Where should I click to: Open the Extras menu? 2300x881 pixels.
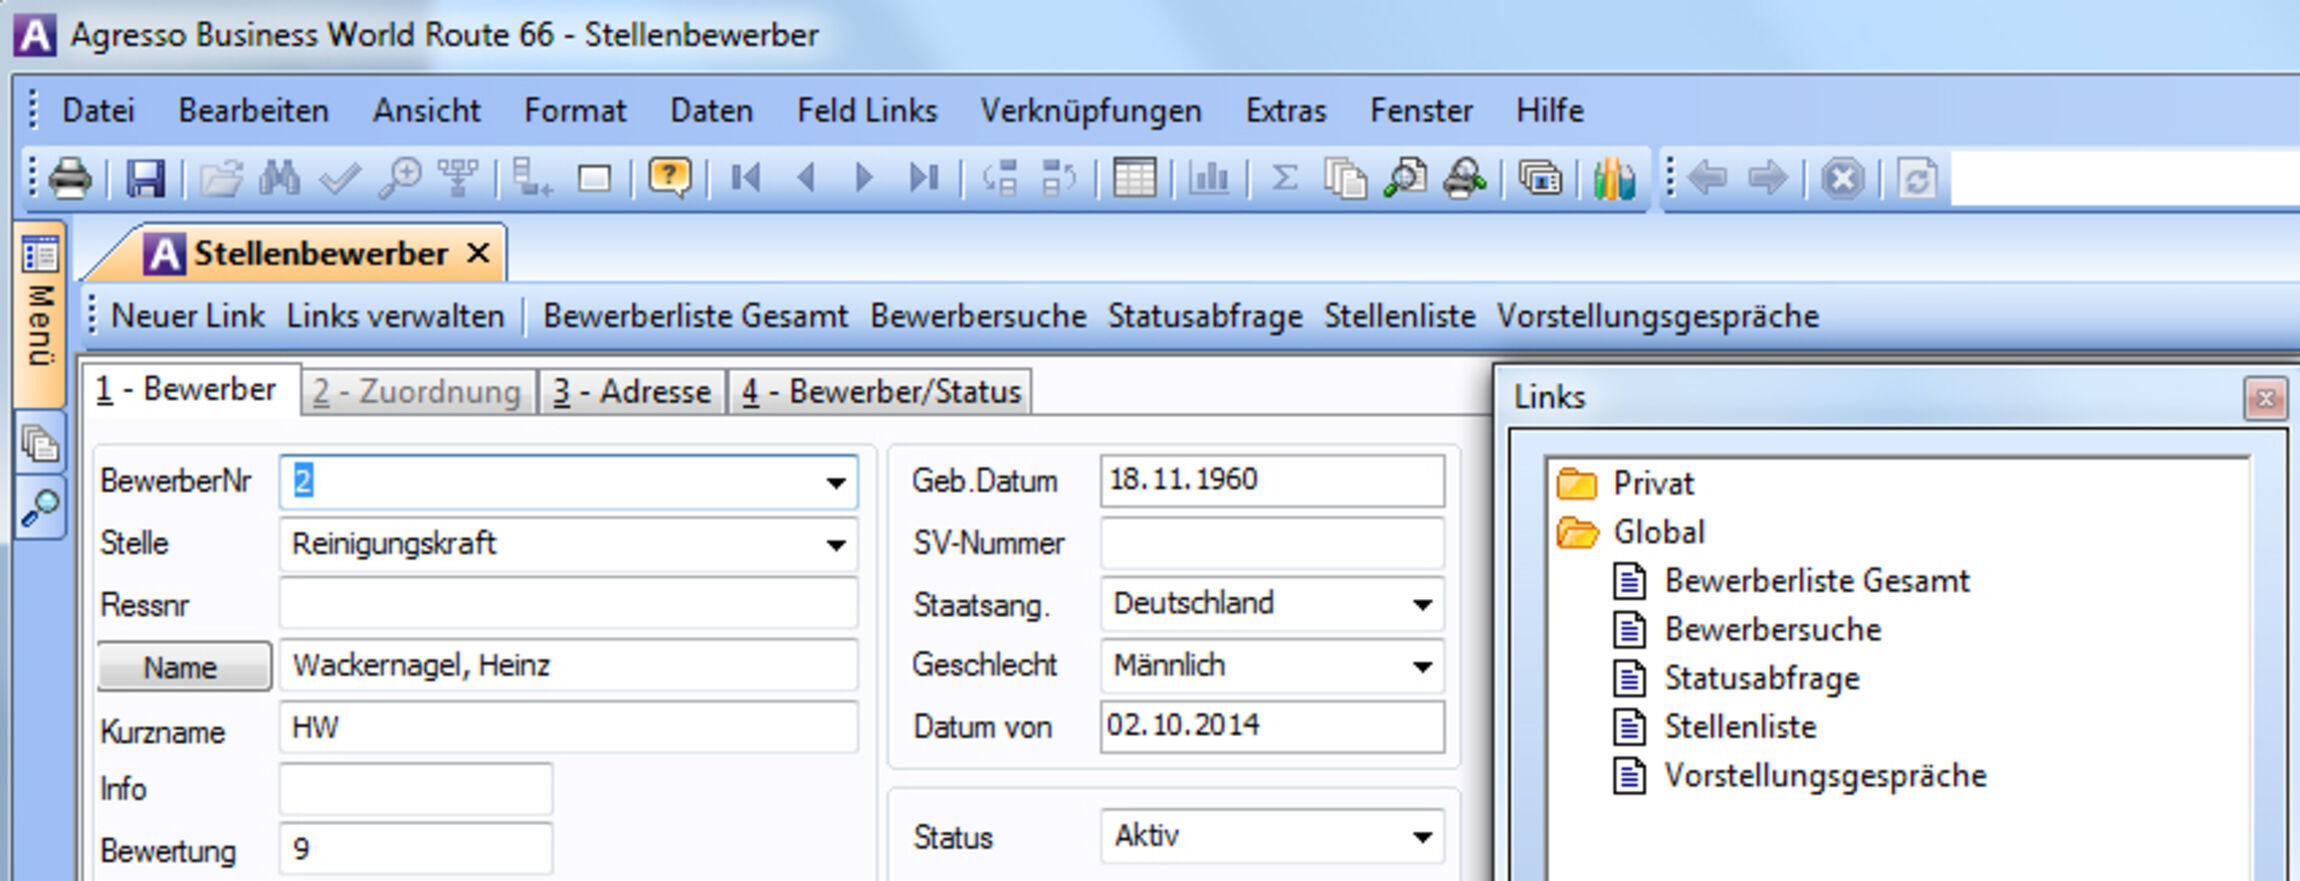[1285, 110]
